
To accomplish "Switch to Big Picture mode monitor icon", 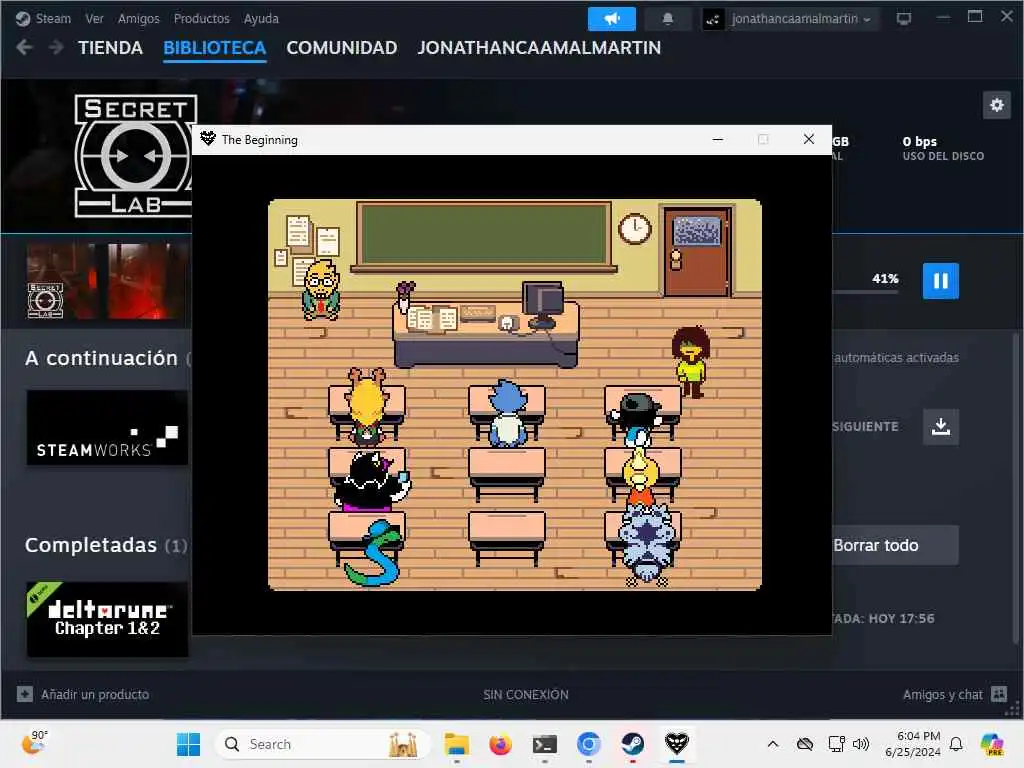I will 904,19.
